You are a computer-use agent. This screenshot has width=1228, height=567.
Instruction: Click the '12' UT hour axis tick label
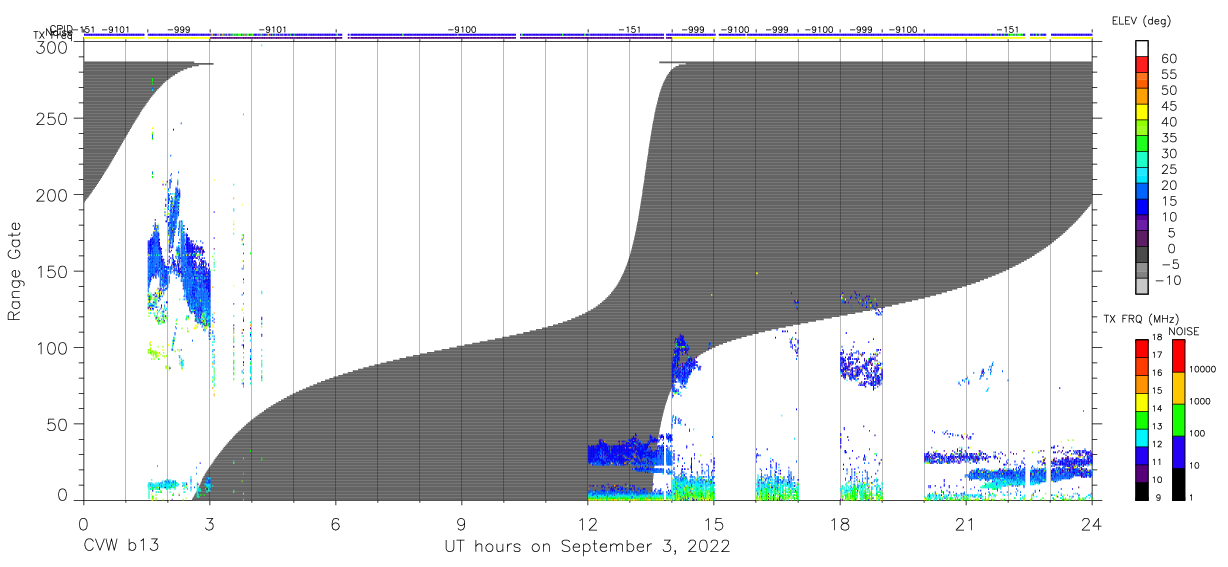click(x=587, y=523)
